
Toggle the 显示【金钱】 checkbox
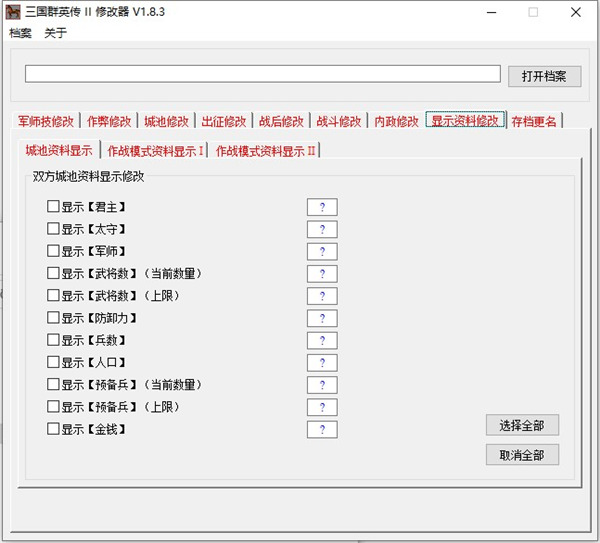tap(53, 429)
